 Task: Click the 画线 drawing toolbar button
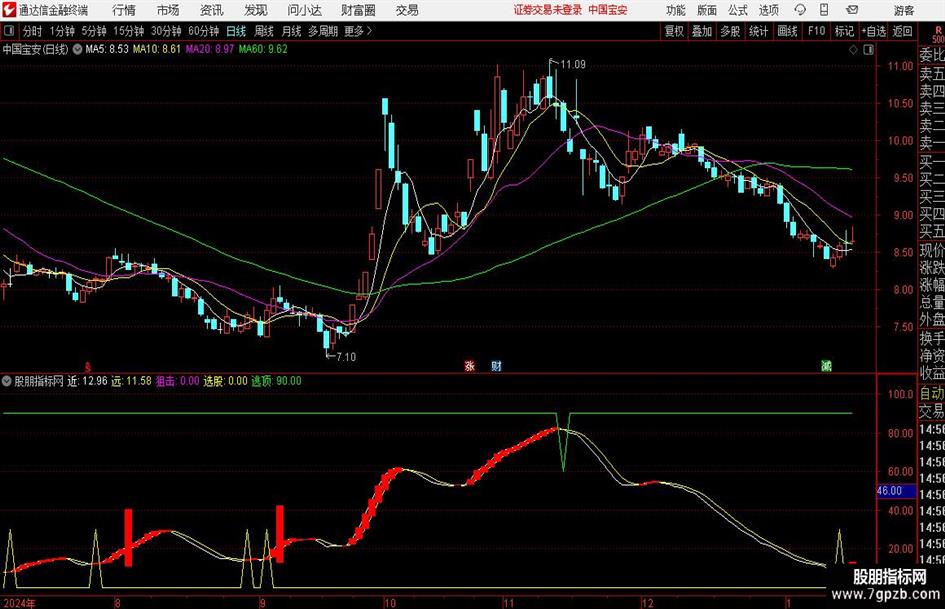[787, 31]
